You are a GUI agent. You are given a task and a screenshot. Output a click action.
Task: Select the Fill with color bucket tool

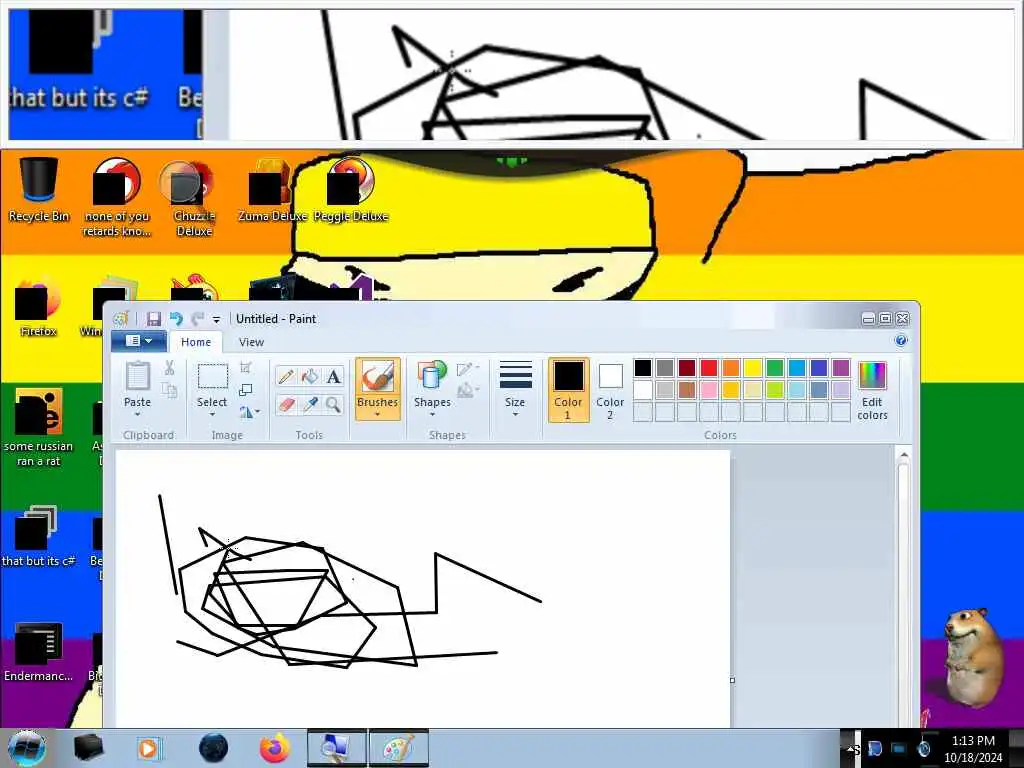pyautogui.click(x=310, y=376)
